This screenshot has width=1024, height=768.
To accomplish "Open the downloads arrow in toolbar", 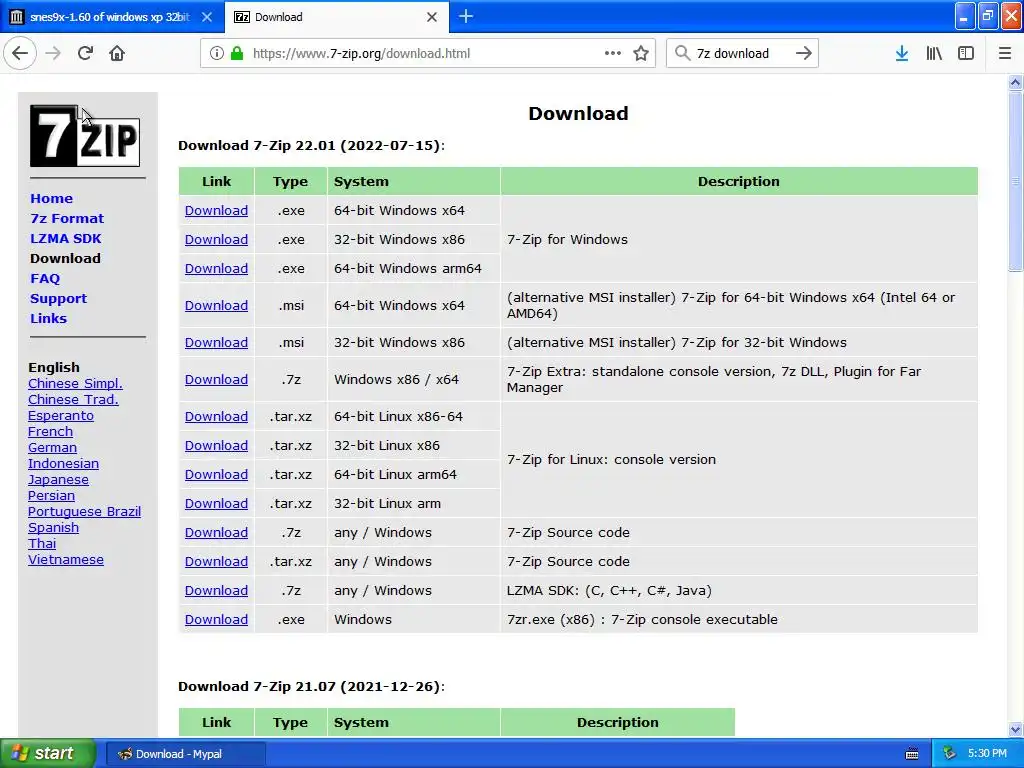I will (x=902, y=54).
